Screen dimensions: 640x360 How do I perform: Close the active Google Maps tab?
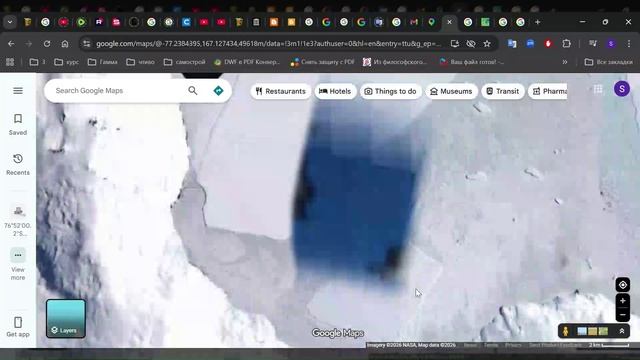click(449, 22)
